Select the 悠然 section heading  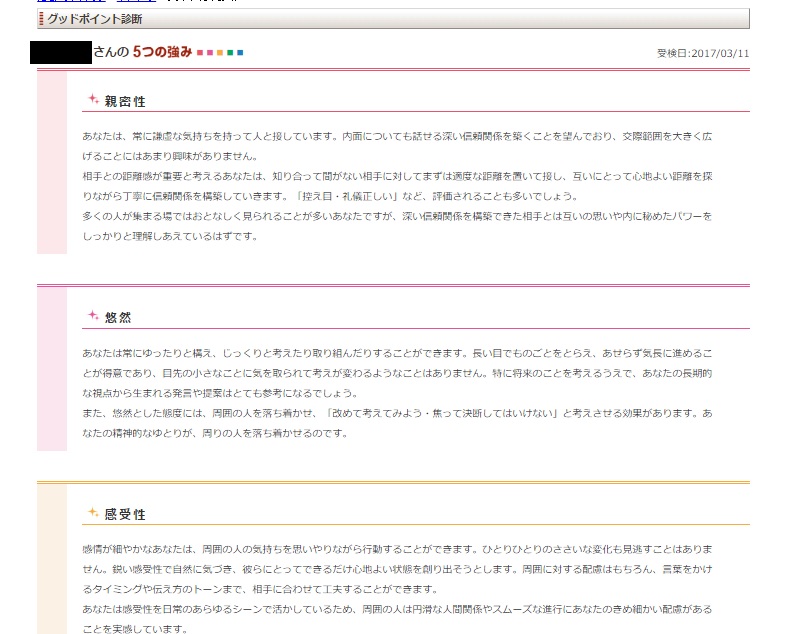118,318
